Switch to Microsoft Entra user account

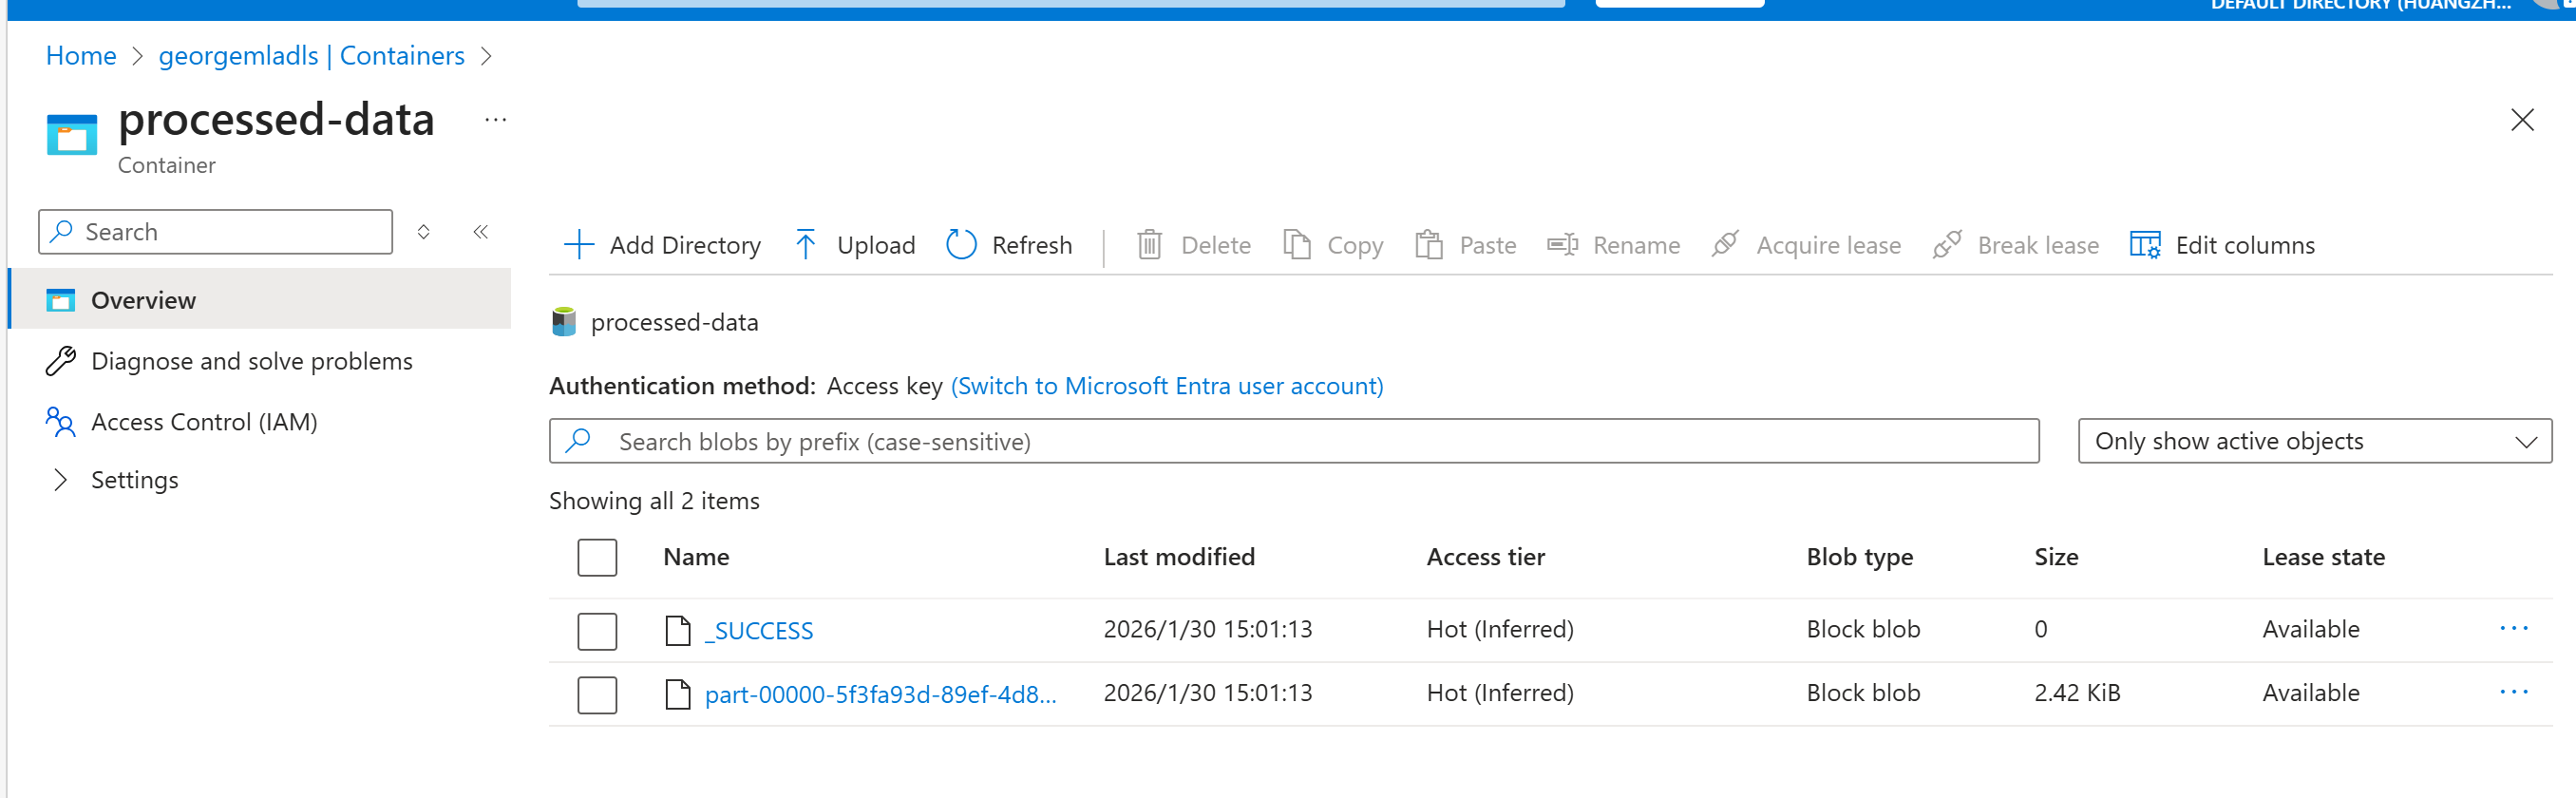click(x=1166, y=386)
